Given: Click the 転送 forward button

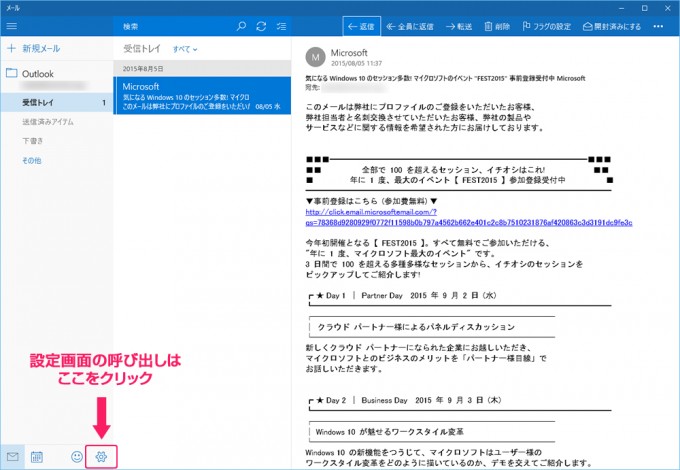Looking at the screenshot, I should (459, 26).
